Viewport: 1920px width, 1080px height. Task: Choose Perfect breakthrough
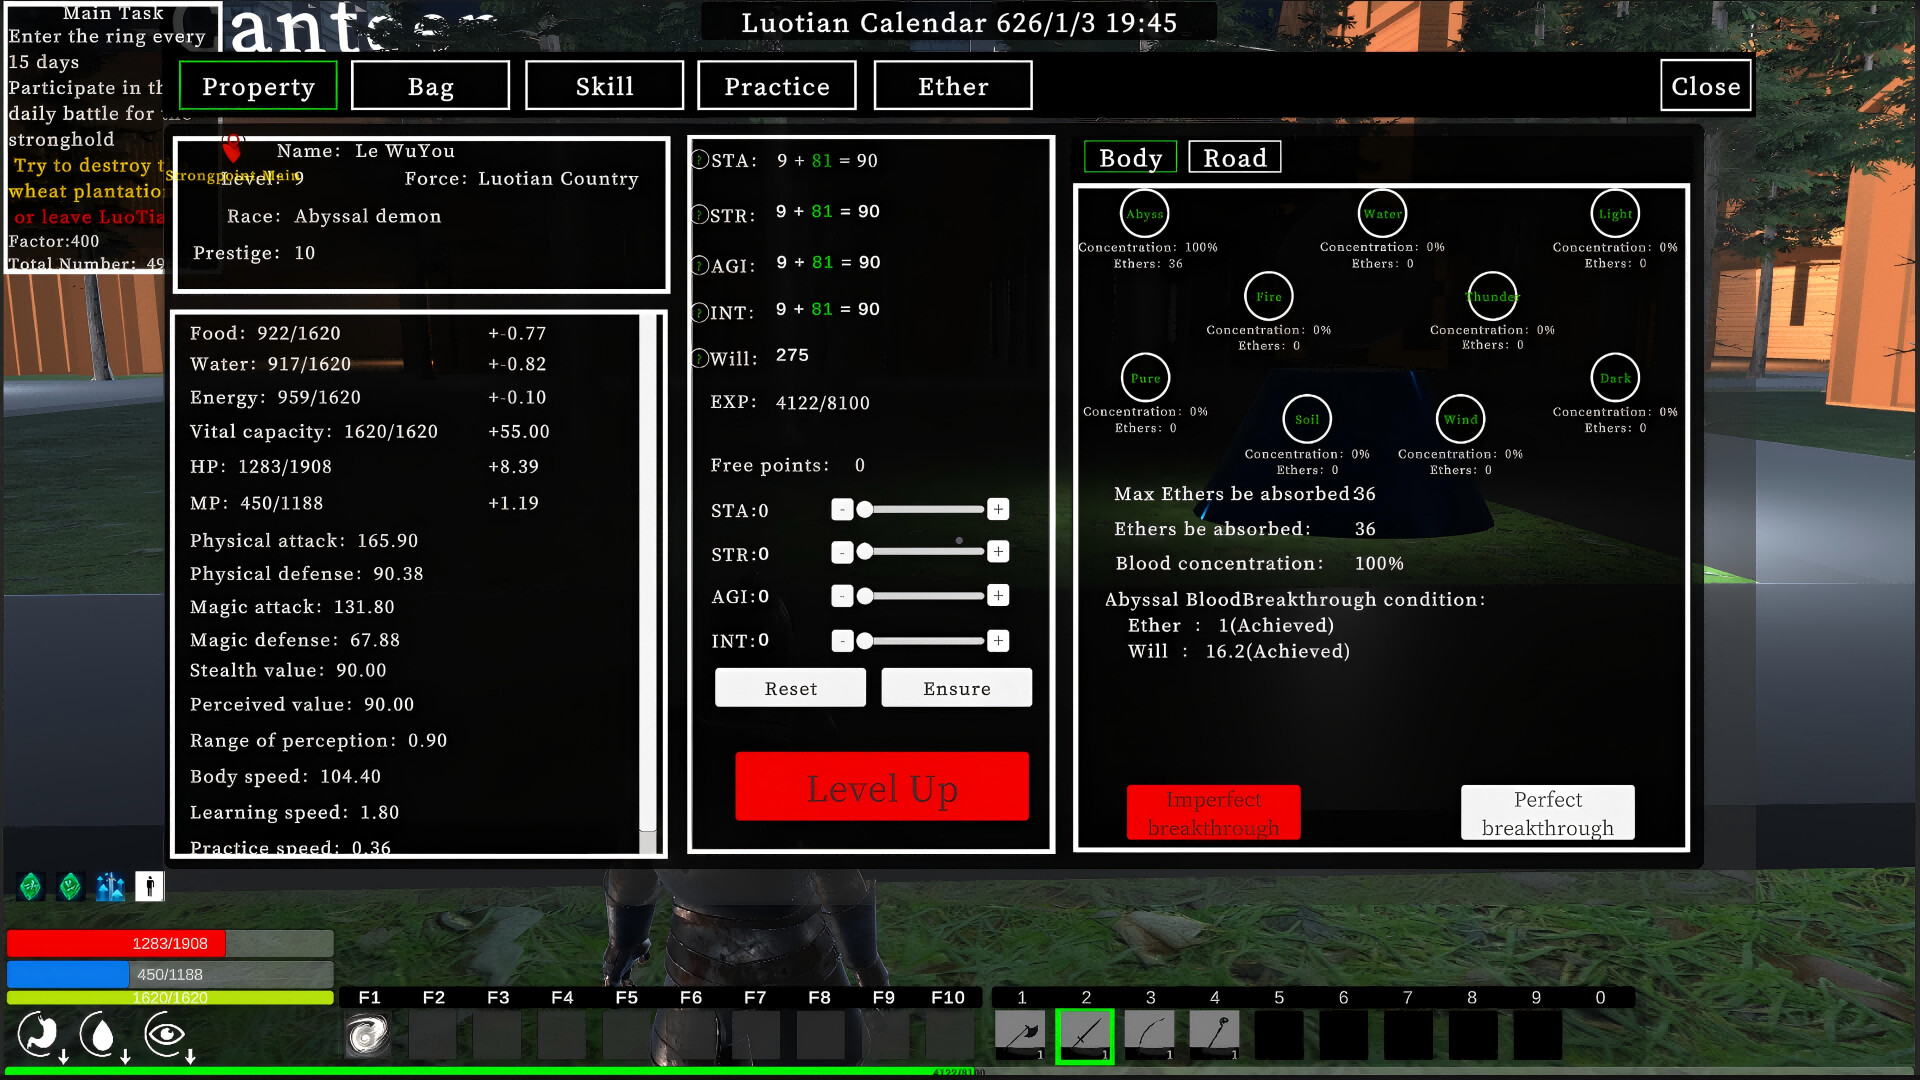(x=1548, y=813)
